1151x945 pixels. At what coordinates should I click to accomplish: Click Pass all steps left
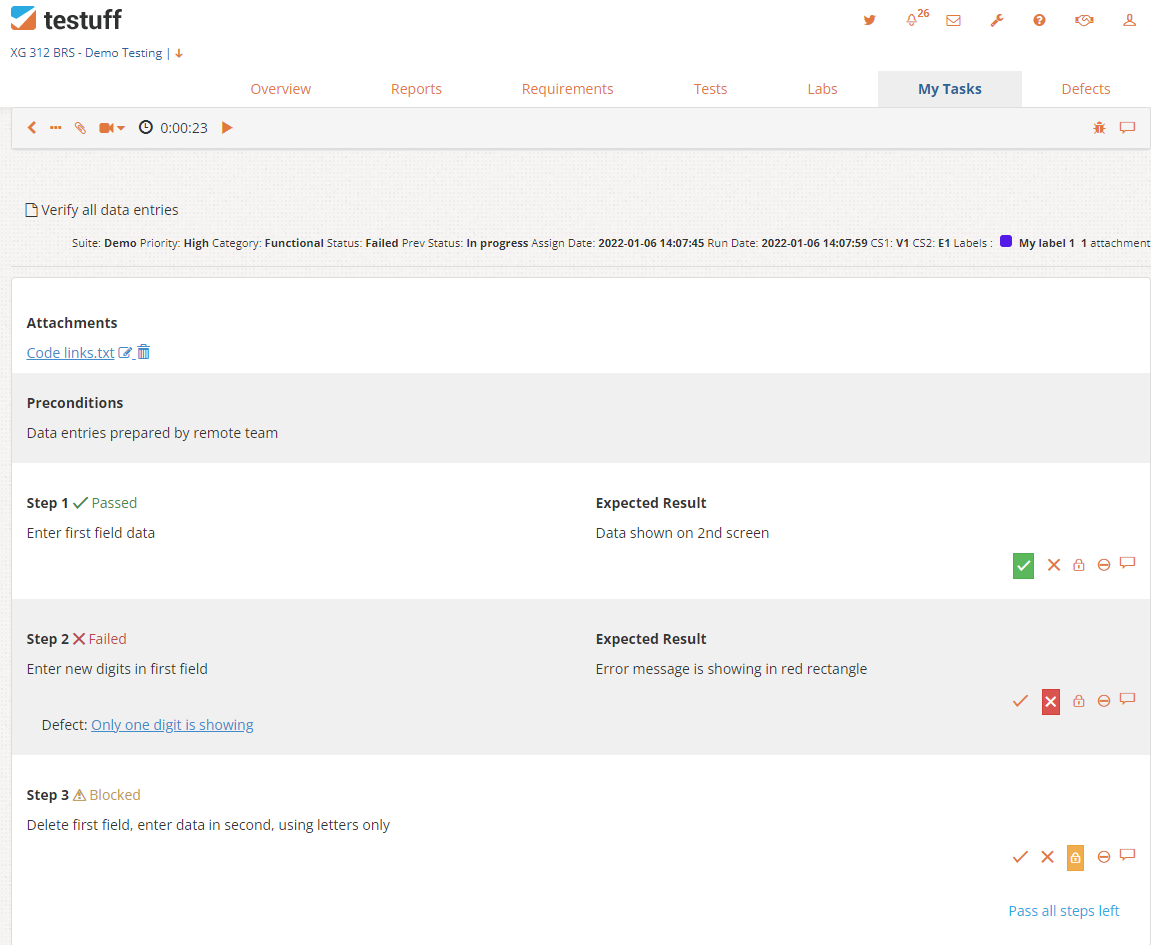click(x=1064, y=911)
